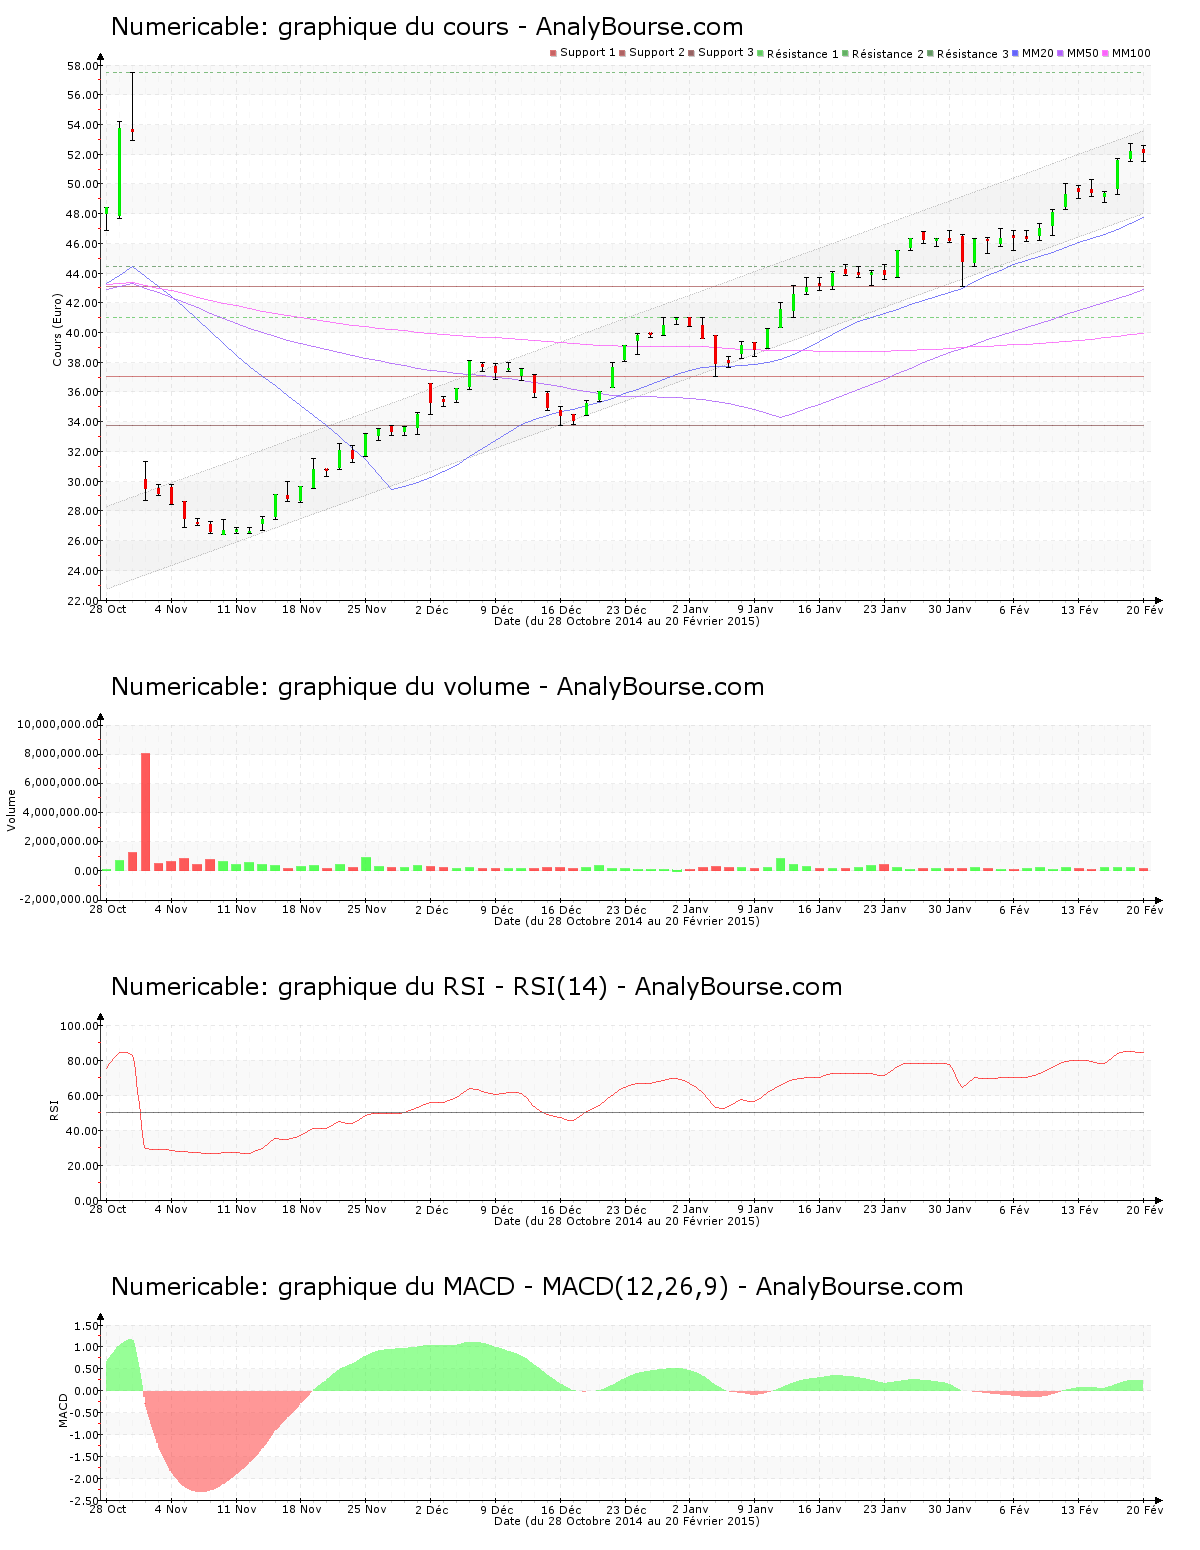Click the '1.50' MACD axis value
The width and height of the screenshot is (1200, 1550).
(87, 1326)
